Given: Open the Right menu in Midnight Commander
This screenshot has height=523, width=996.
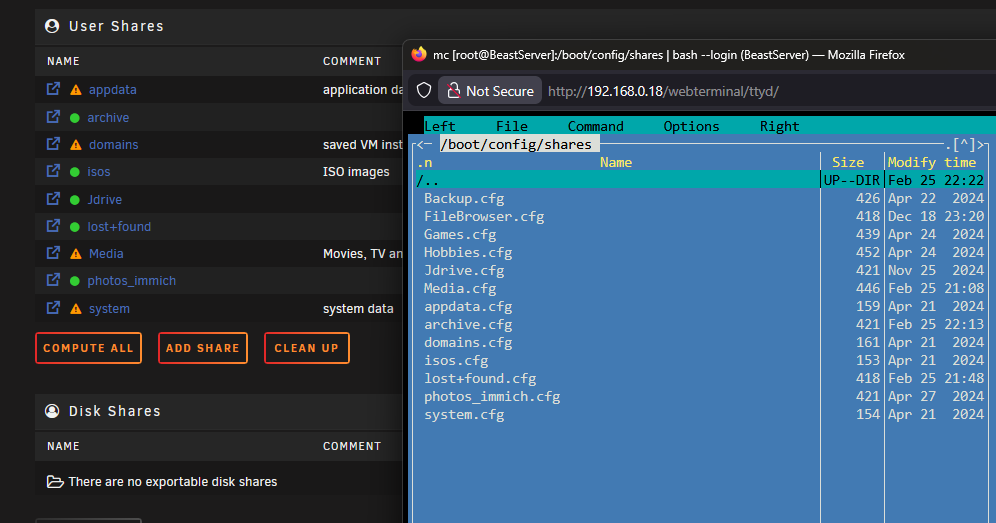Looking at the screenshot, I should click(x=779, y=126).
